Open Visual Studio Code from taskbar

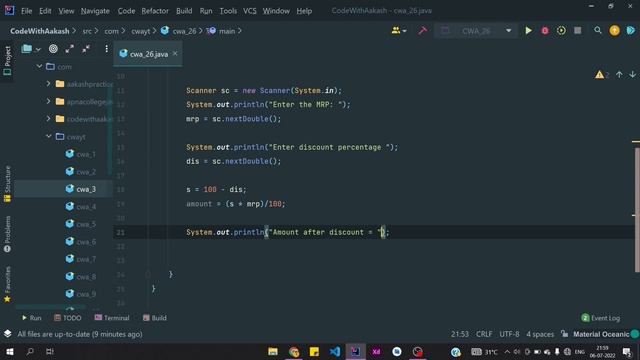pos(335,351)
